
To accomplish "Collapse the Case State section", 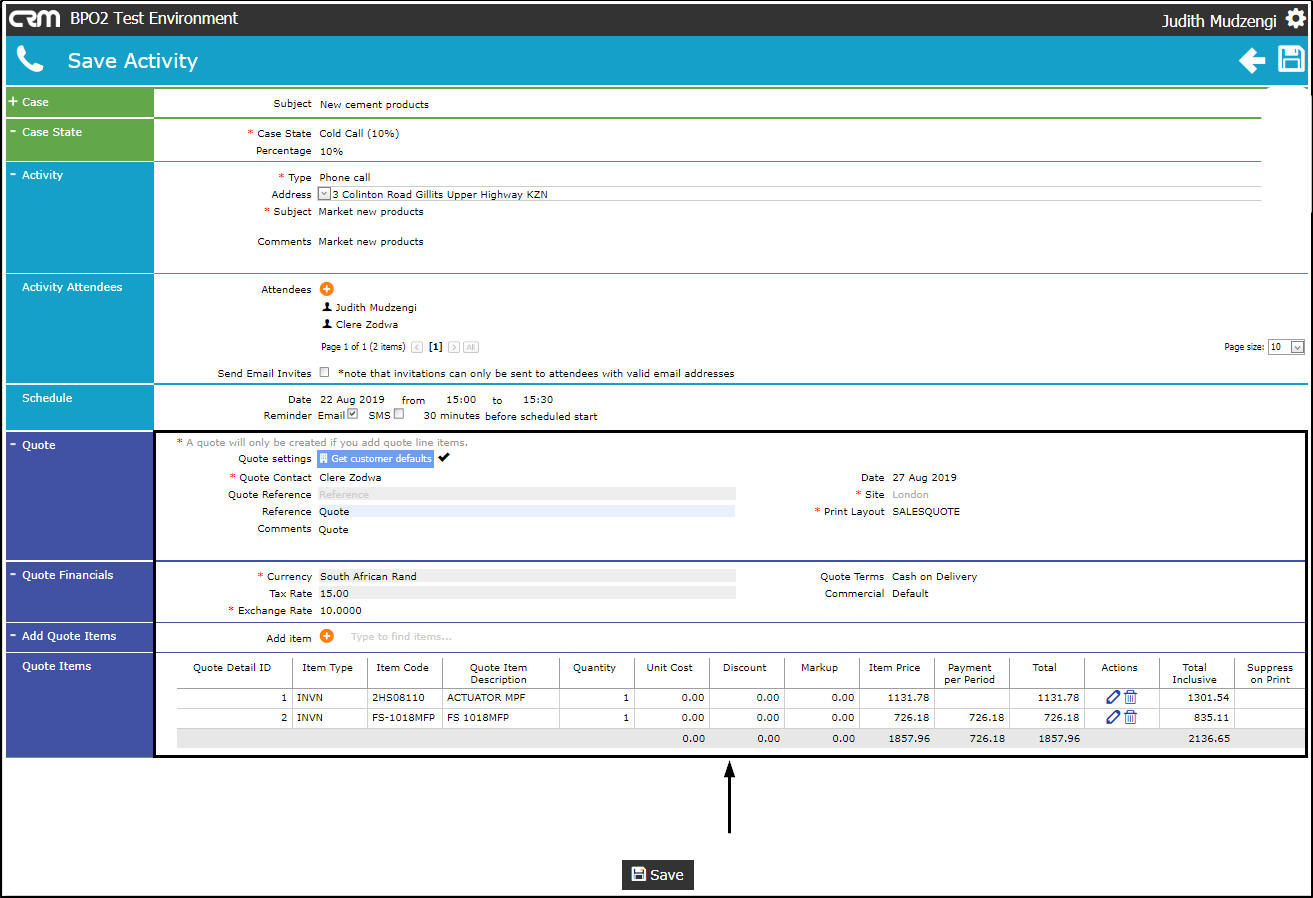I will (x=14, y=132).
